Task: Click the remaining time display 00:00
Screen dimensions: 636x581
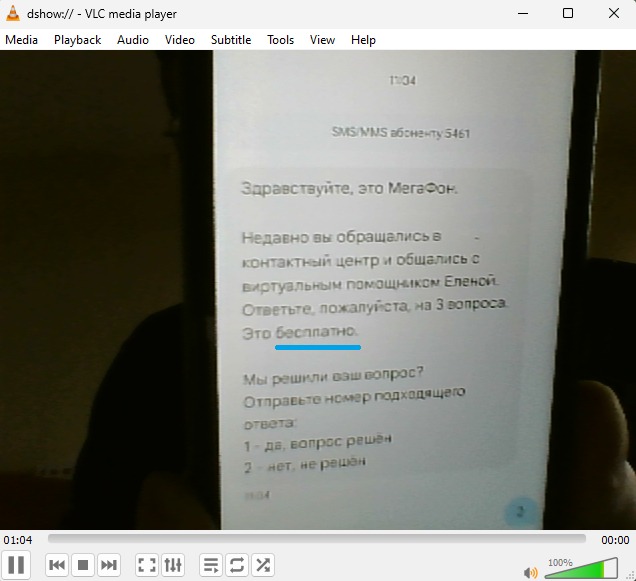Action: [615, 540]
